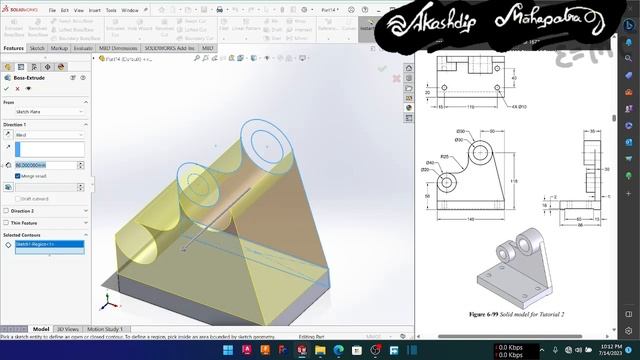Click the Print icon in the top toolbar

(x=220, y=10)
